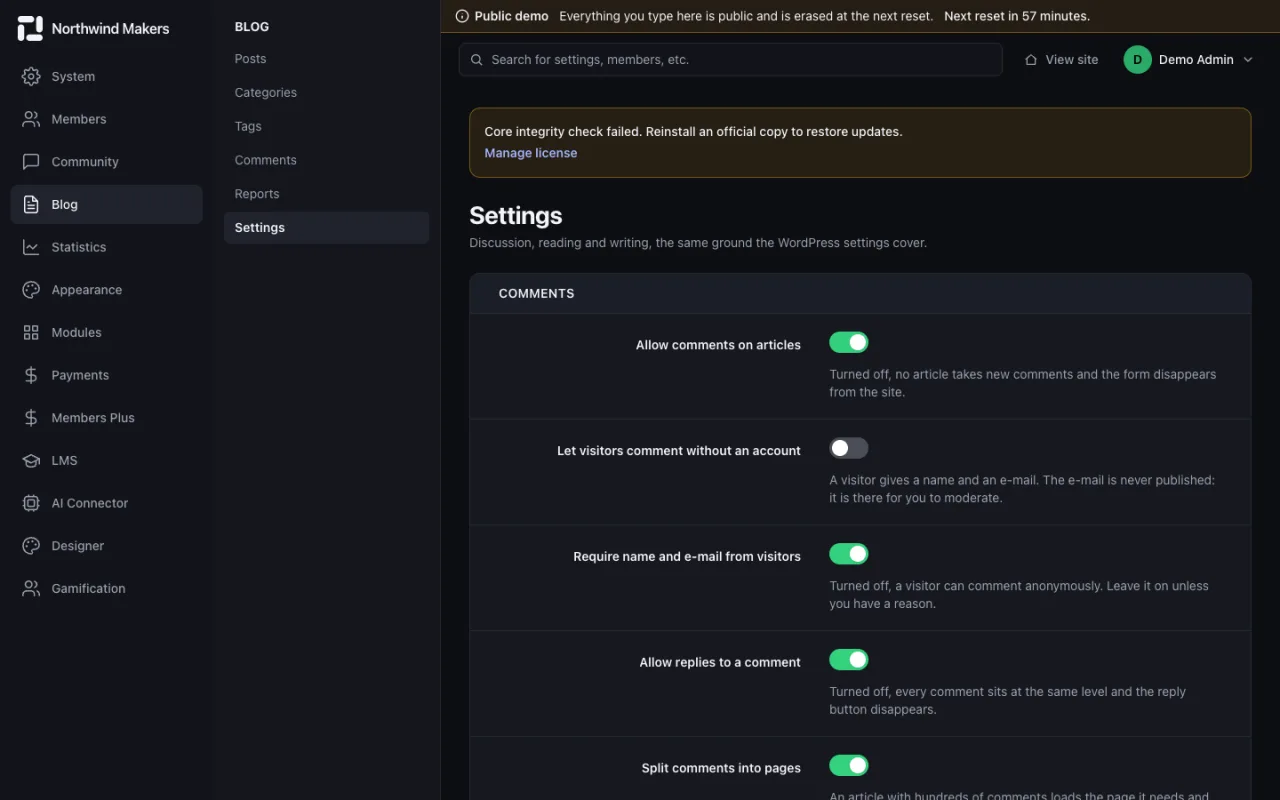Click the Northwind Makers brand name
Viewport: 1280px width, 800px height.
(x=110, y=29)
